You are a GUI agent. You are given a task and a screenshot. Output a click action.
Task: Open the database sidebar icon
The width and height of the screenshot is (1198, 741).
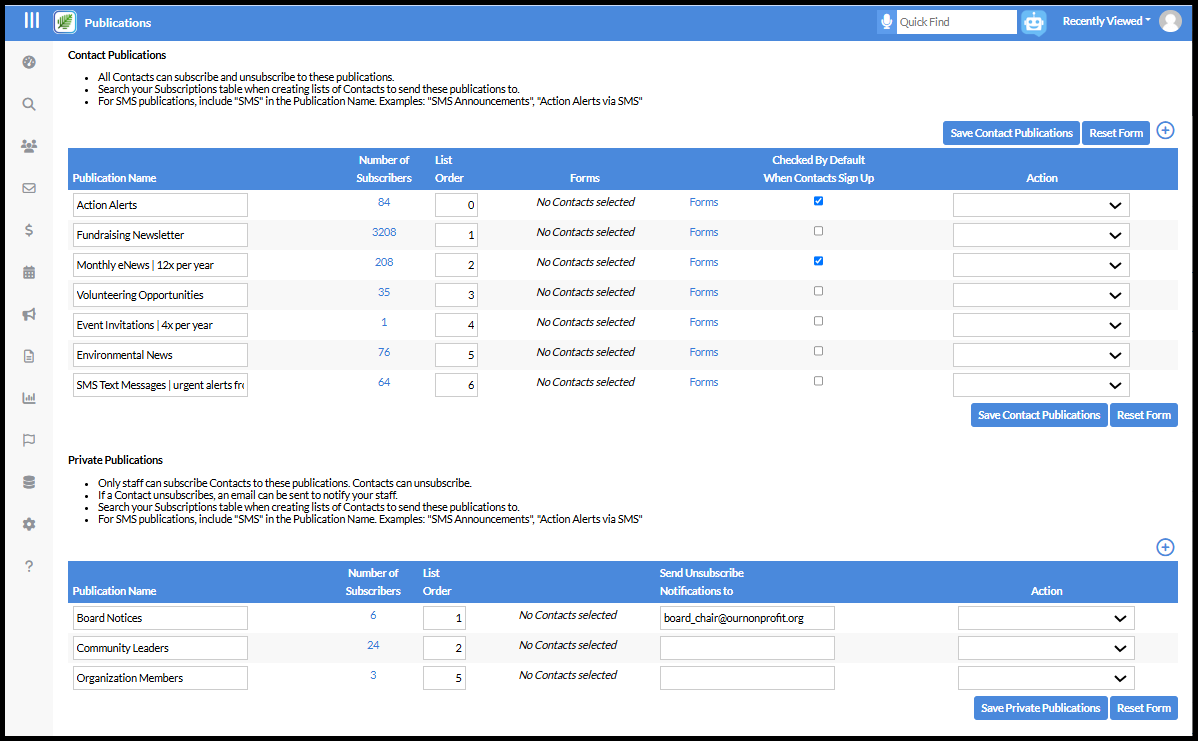pos(29,482)
